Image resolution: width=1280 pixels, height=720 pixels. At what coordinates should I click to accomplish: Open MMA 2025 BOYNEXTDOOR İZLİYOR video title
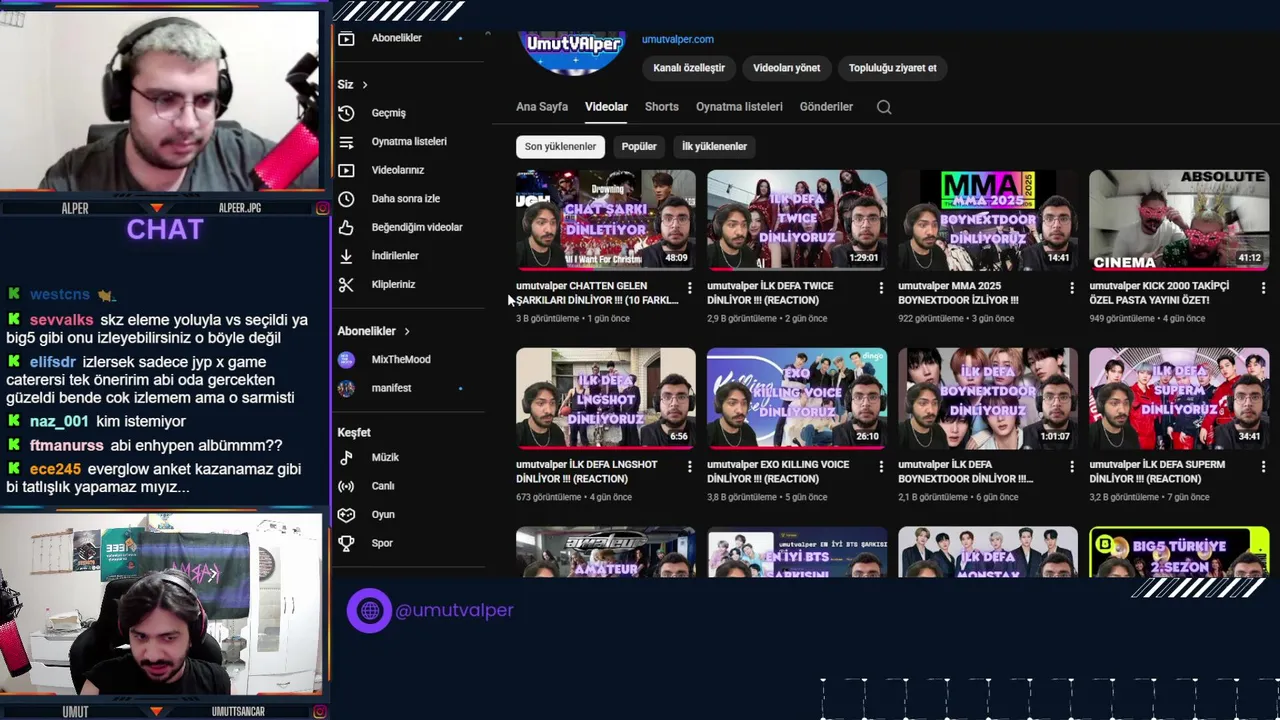958,293
